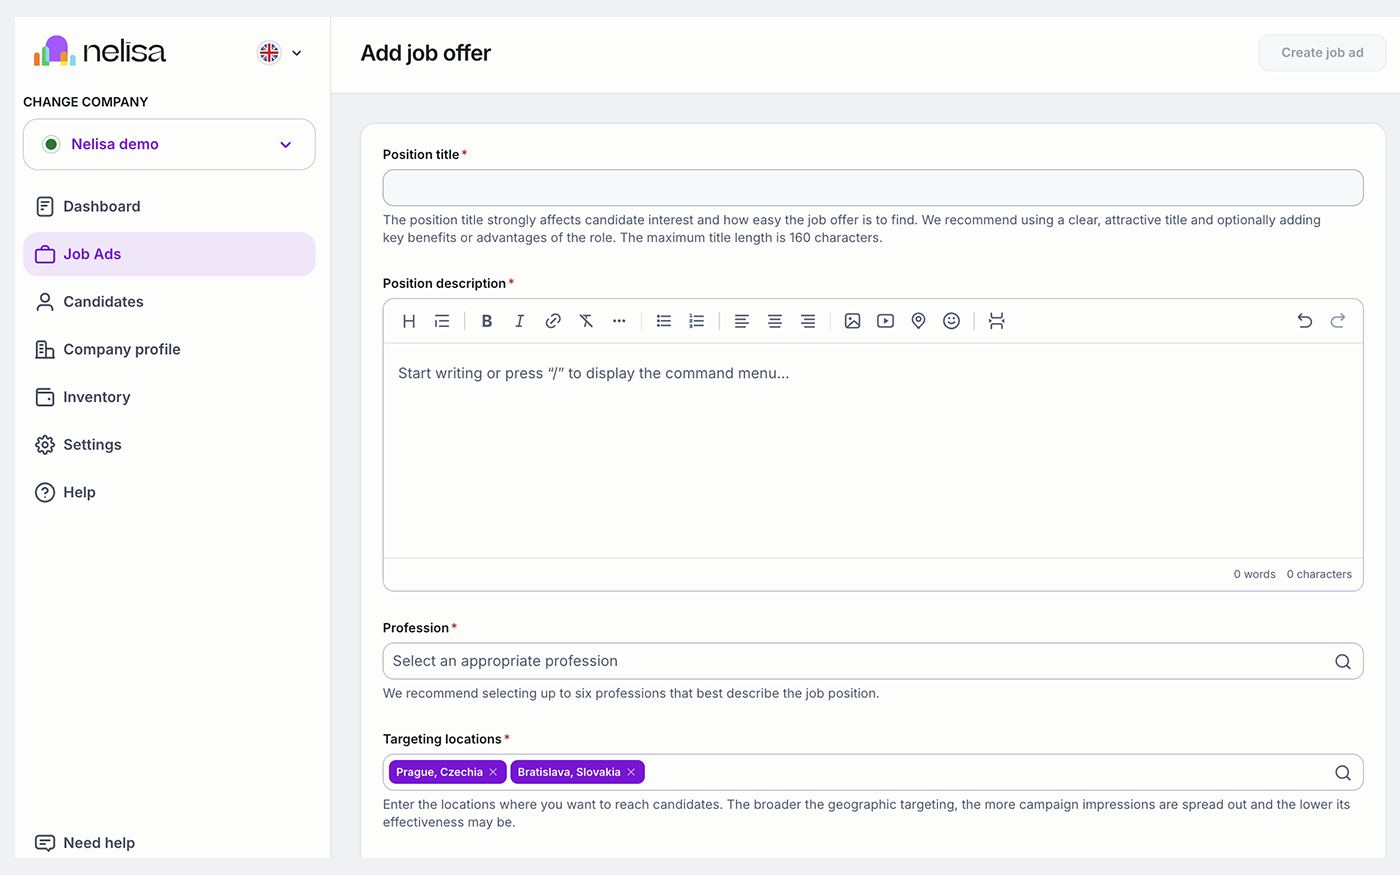Clear formatting in the editor
Screen dimensions: 1400x875
point(586,321)
